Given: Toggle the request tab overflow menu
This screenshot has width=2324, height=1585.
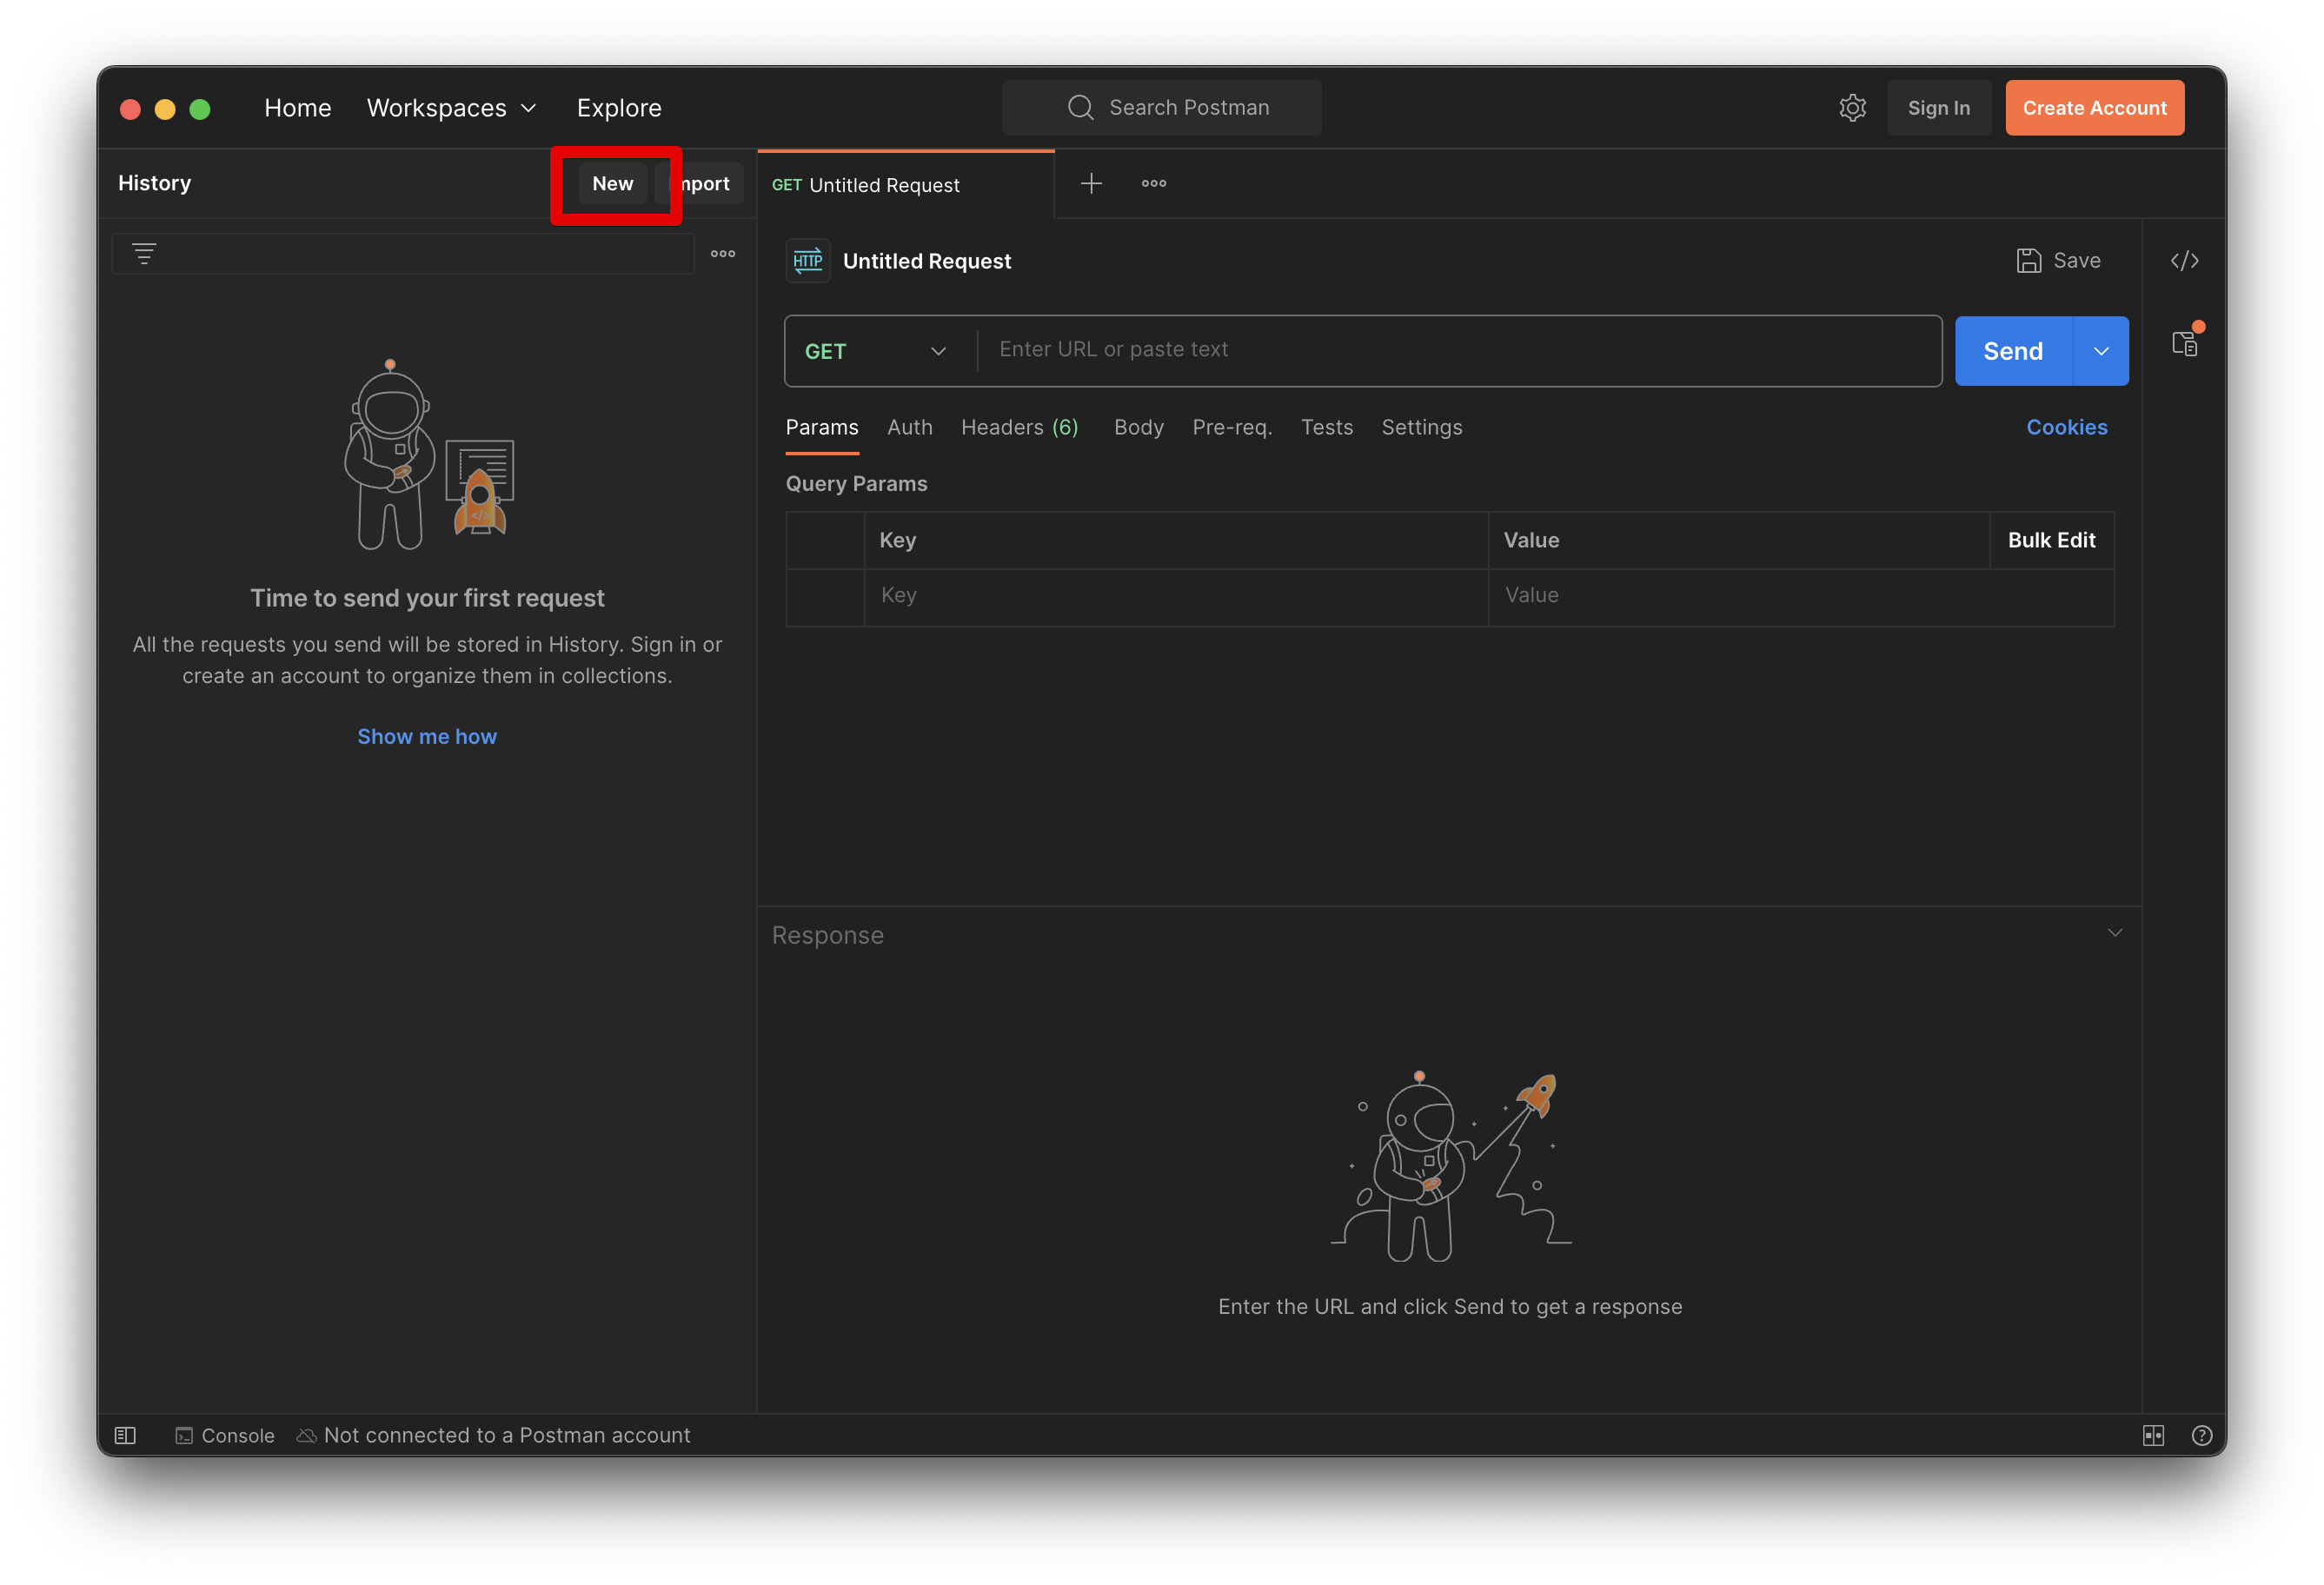Looking at the screenshot, I should point(1155,182).
